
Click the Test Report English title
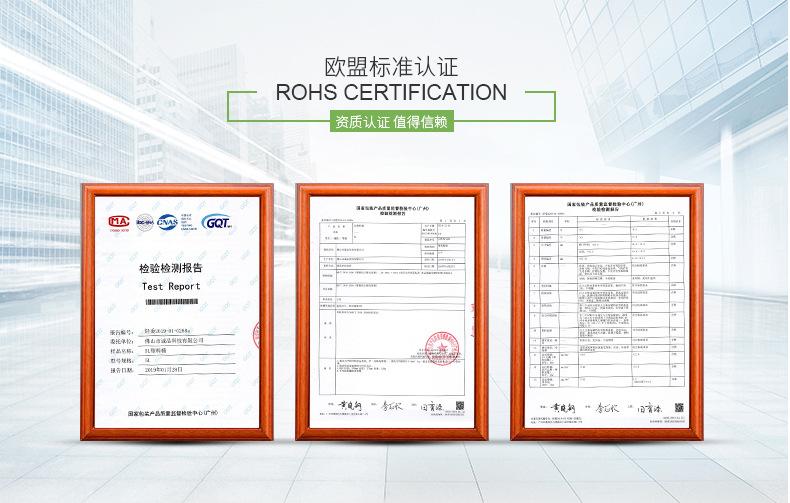(x=171, y=286)
